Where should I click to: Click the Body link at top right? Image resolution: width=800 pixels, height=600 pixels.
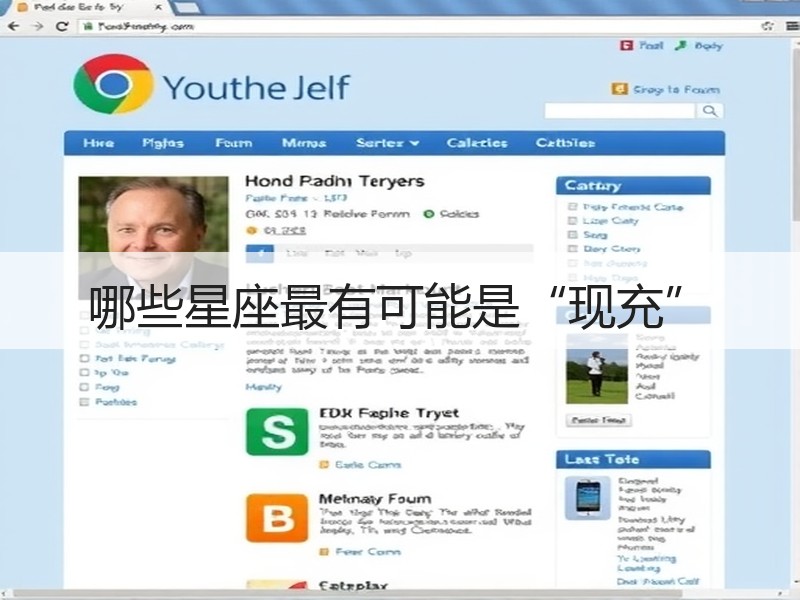click(709, 46)
